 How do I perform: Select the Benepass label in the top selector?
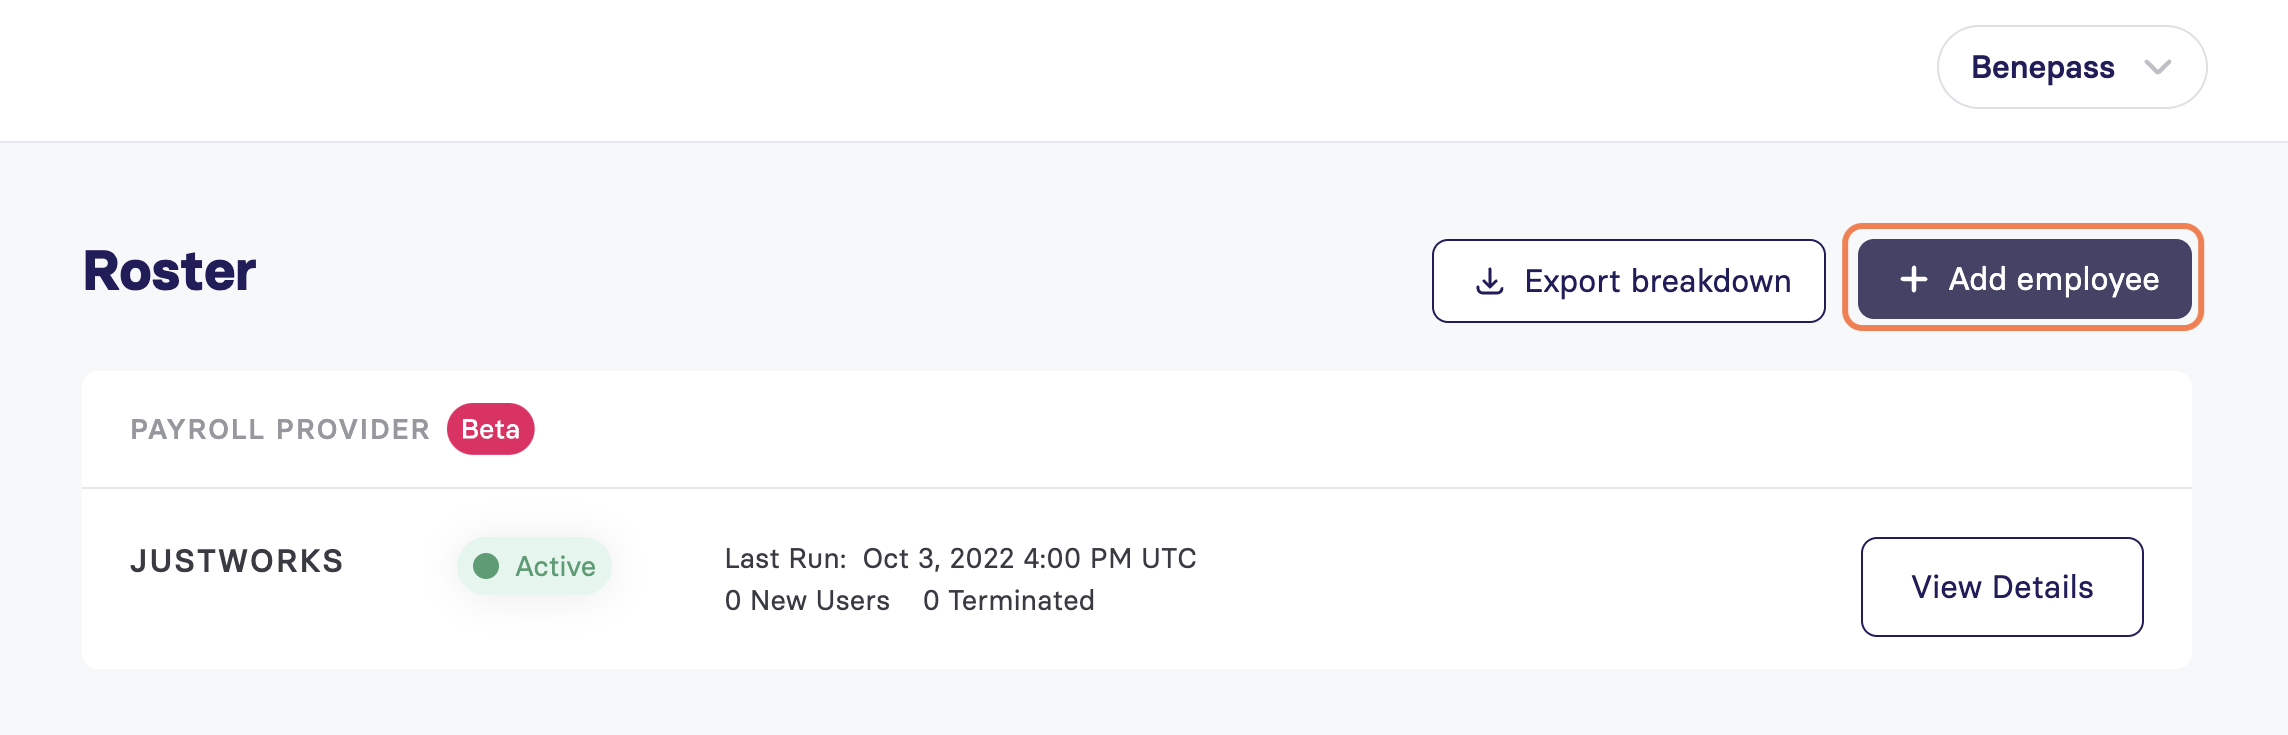tap(2042, 67)
